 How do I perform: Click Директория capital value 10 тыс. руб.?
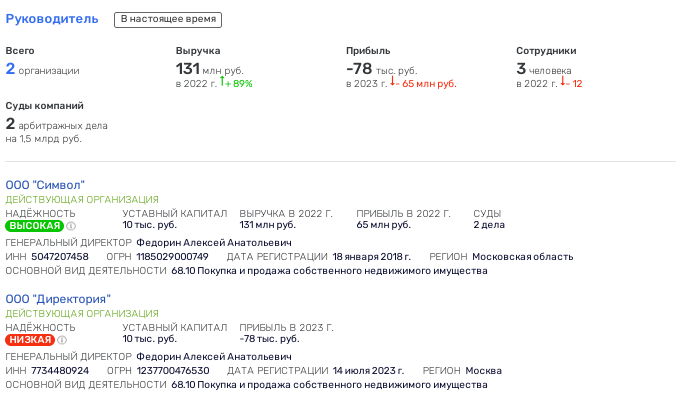[x=150, y=339]
